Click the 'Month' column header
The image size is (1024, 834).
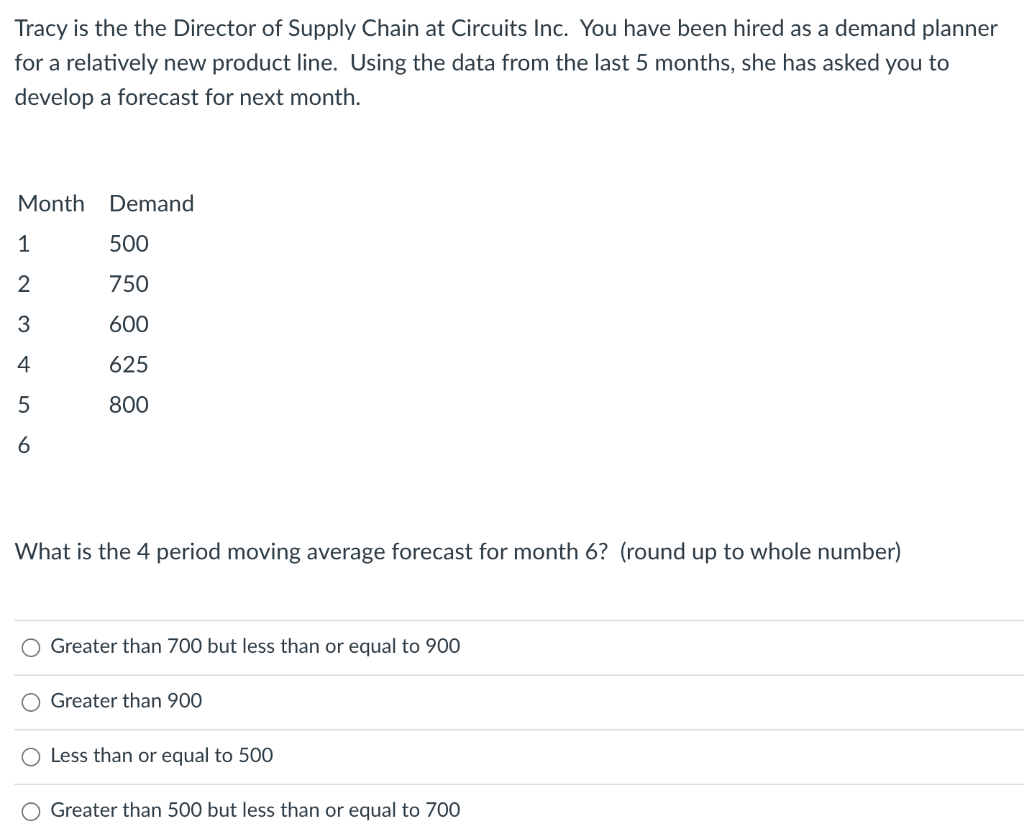51,203
